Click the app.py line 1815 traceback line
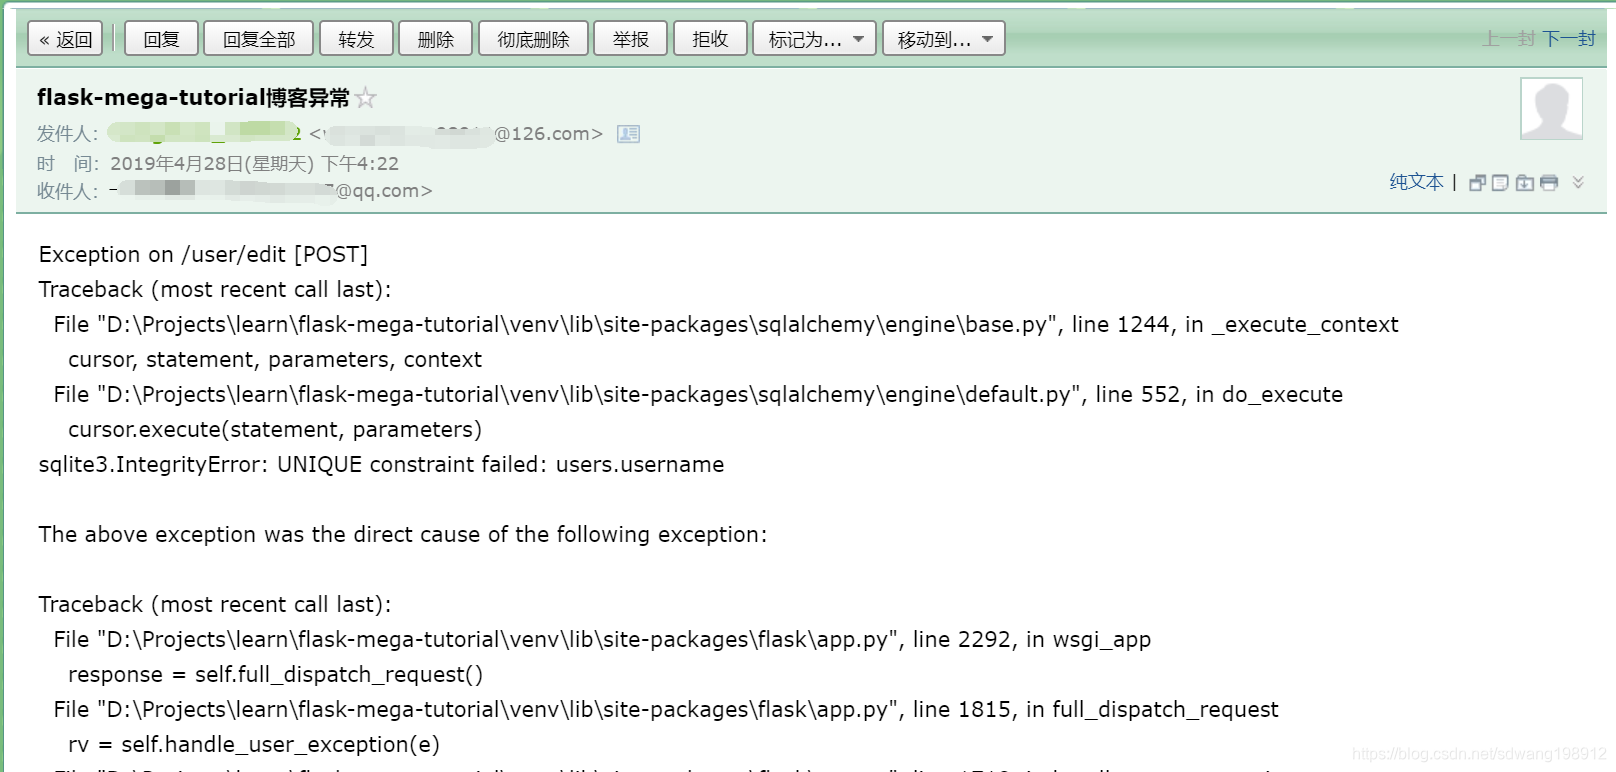Image resolution: width=1616 pixels, height=772 pixels. coord(666,710)
